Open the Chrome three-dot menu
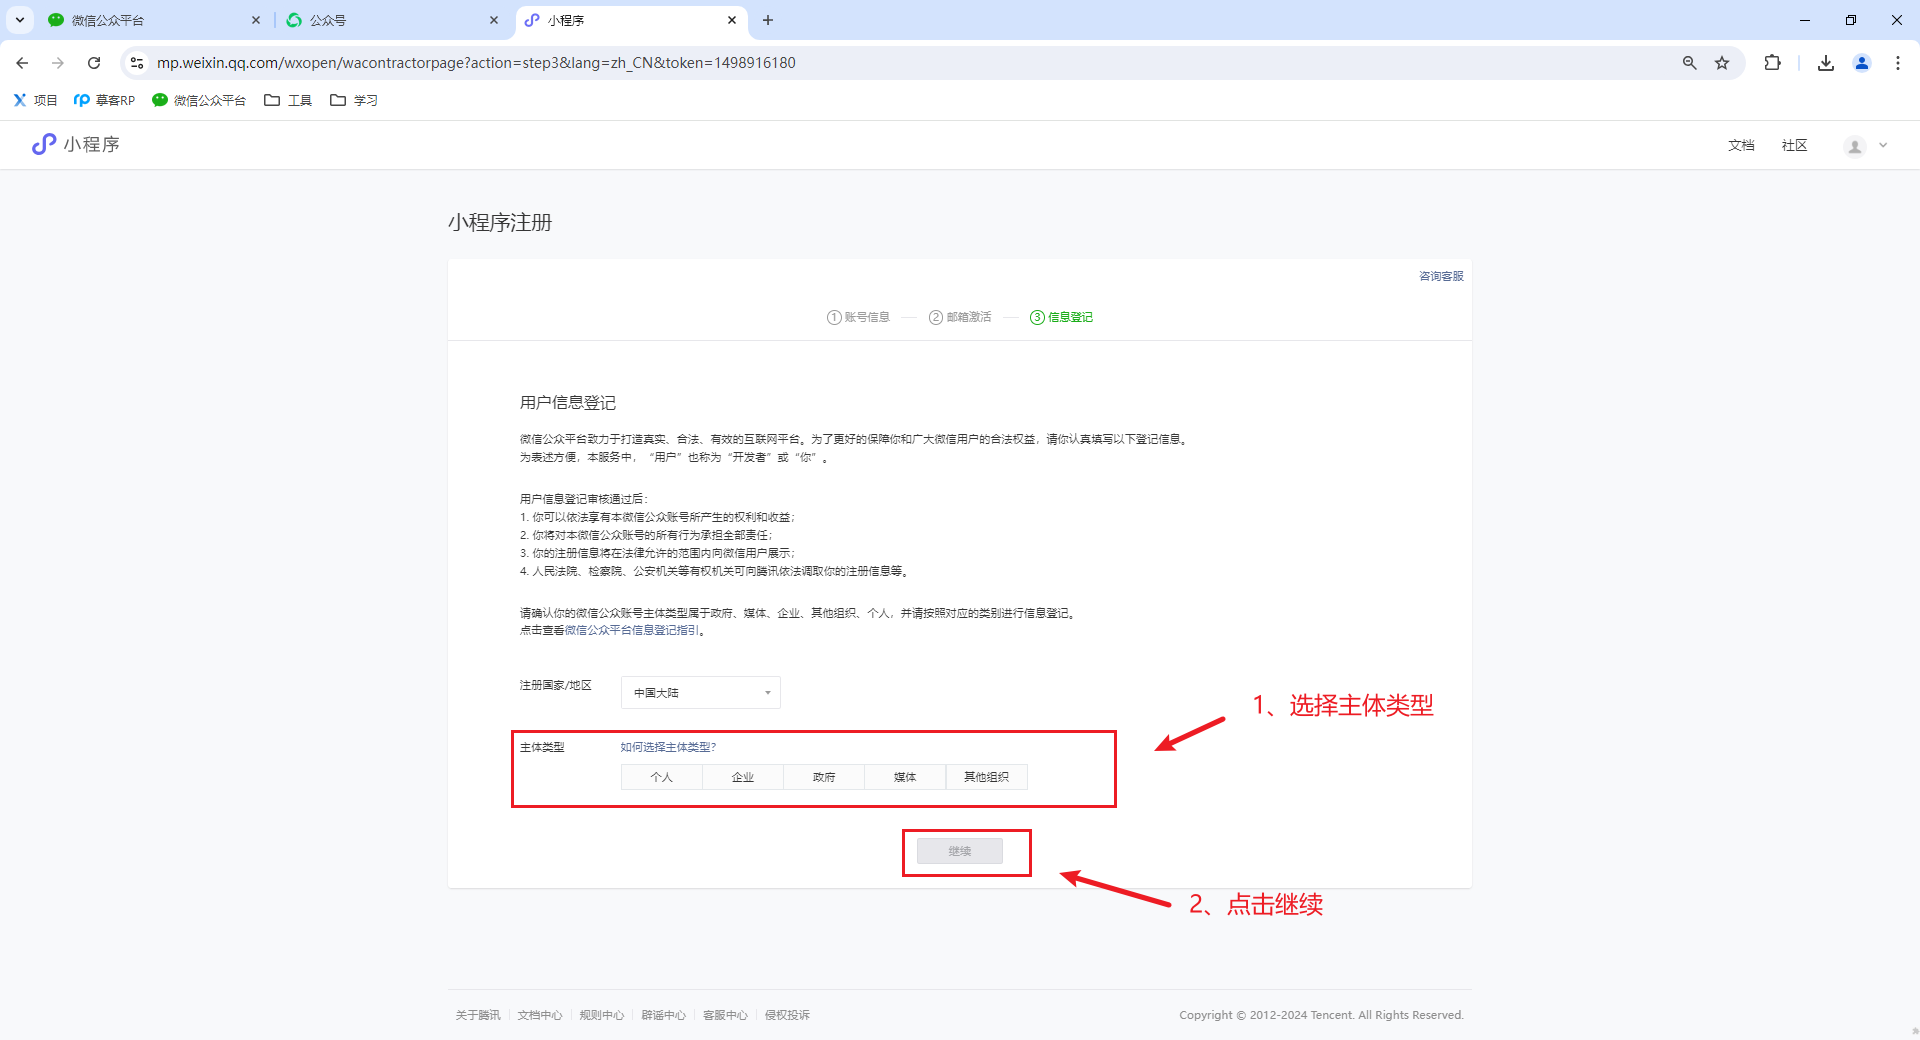 pos(1898,63)
